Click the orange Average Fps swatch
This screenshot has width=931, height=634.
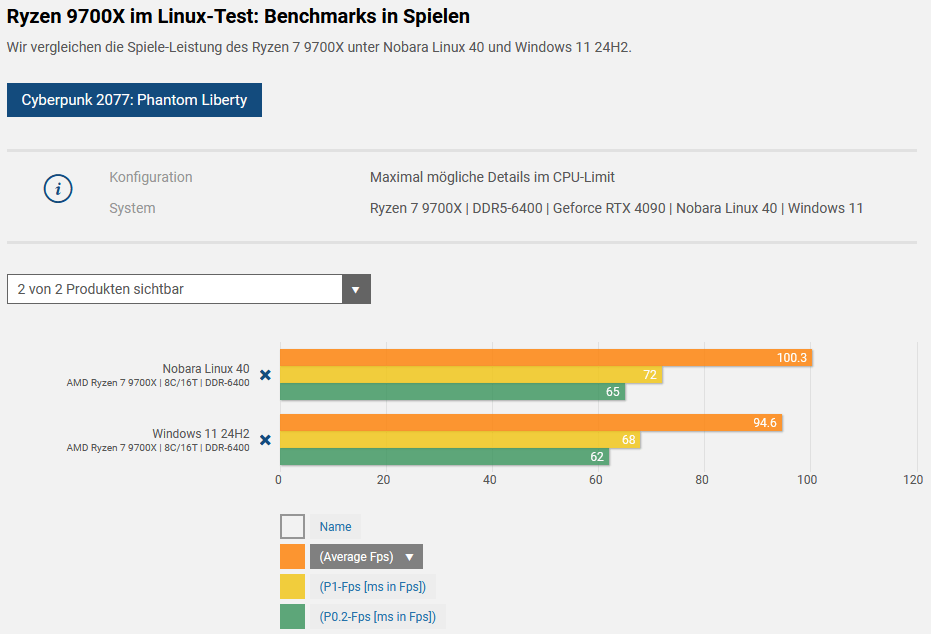[x=292, y=557]
